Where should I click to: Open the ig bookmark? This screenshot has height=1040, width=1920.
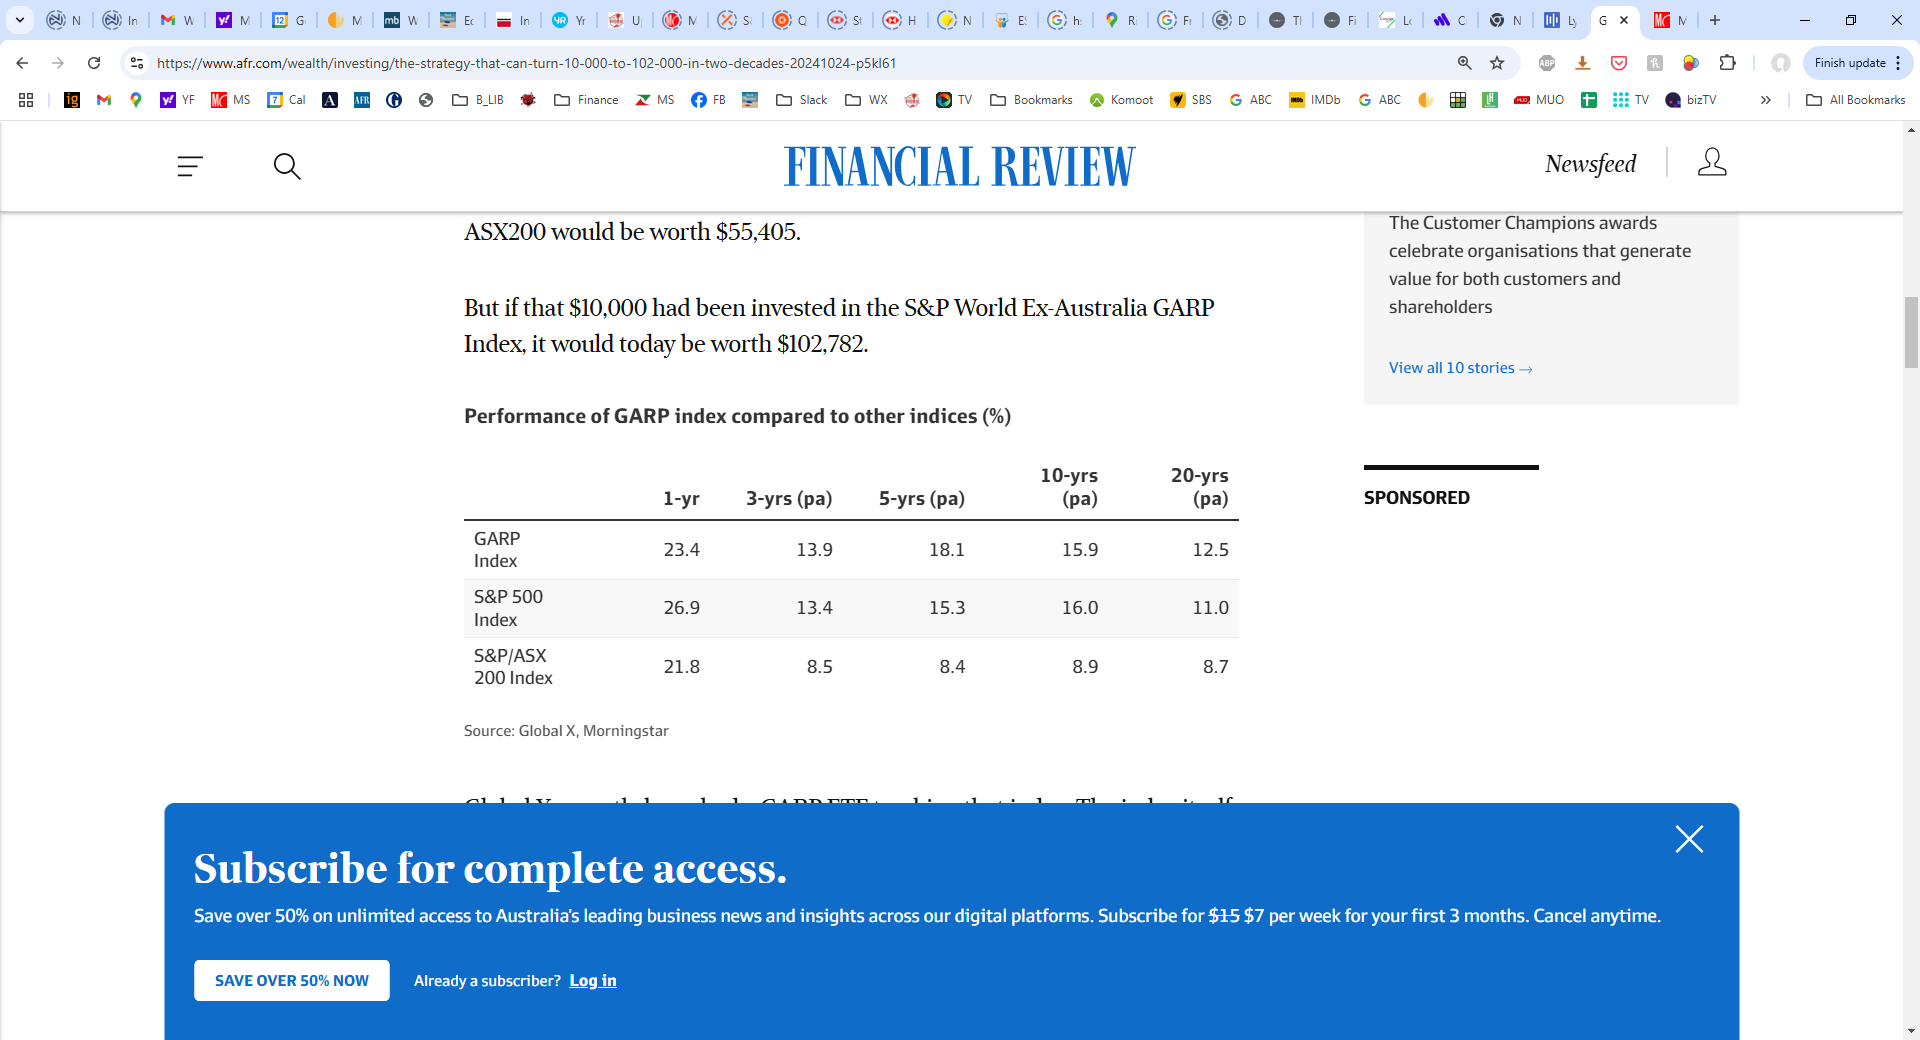pyautogui.click(x=72, y=100)
